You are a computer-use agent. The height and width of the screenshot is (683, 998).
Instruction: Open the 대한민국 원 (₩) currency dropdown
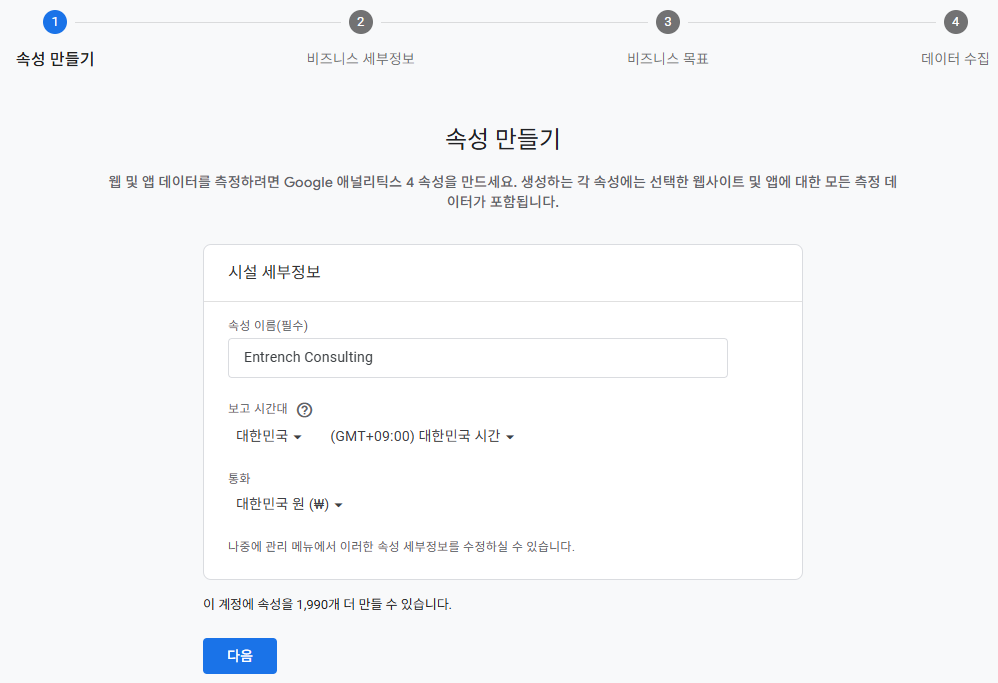point(289,505)
